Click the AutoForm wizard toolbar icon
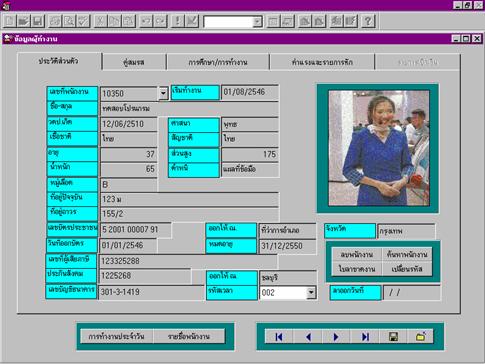 coord(336,21)
